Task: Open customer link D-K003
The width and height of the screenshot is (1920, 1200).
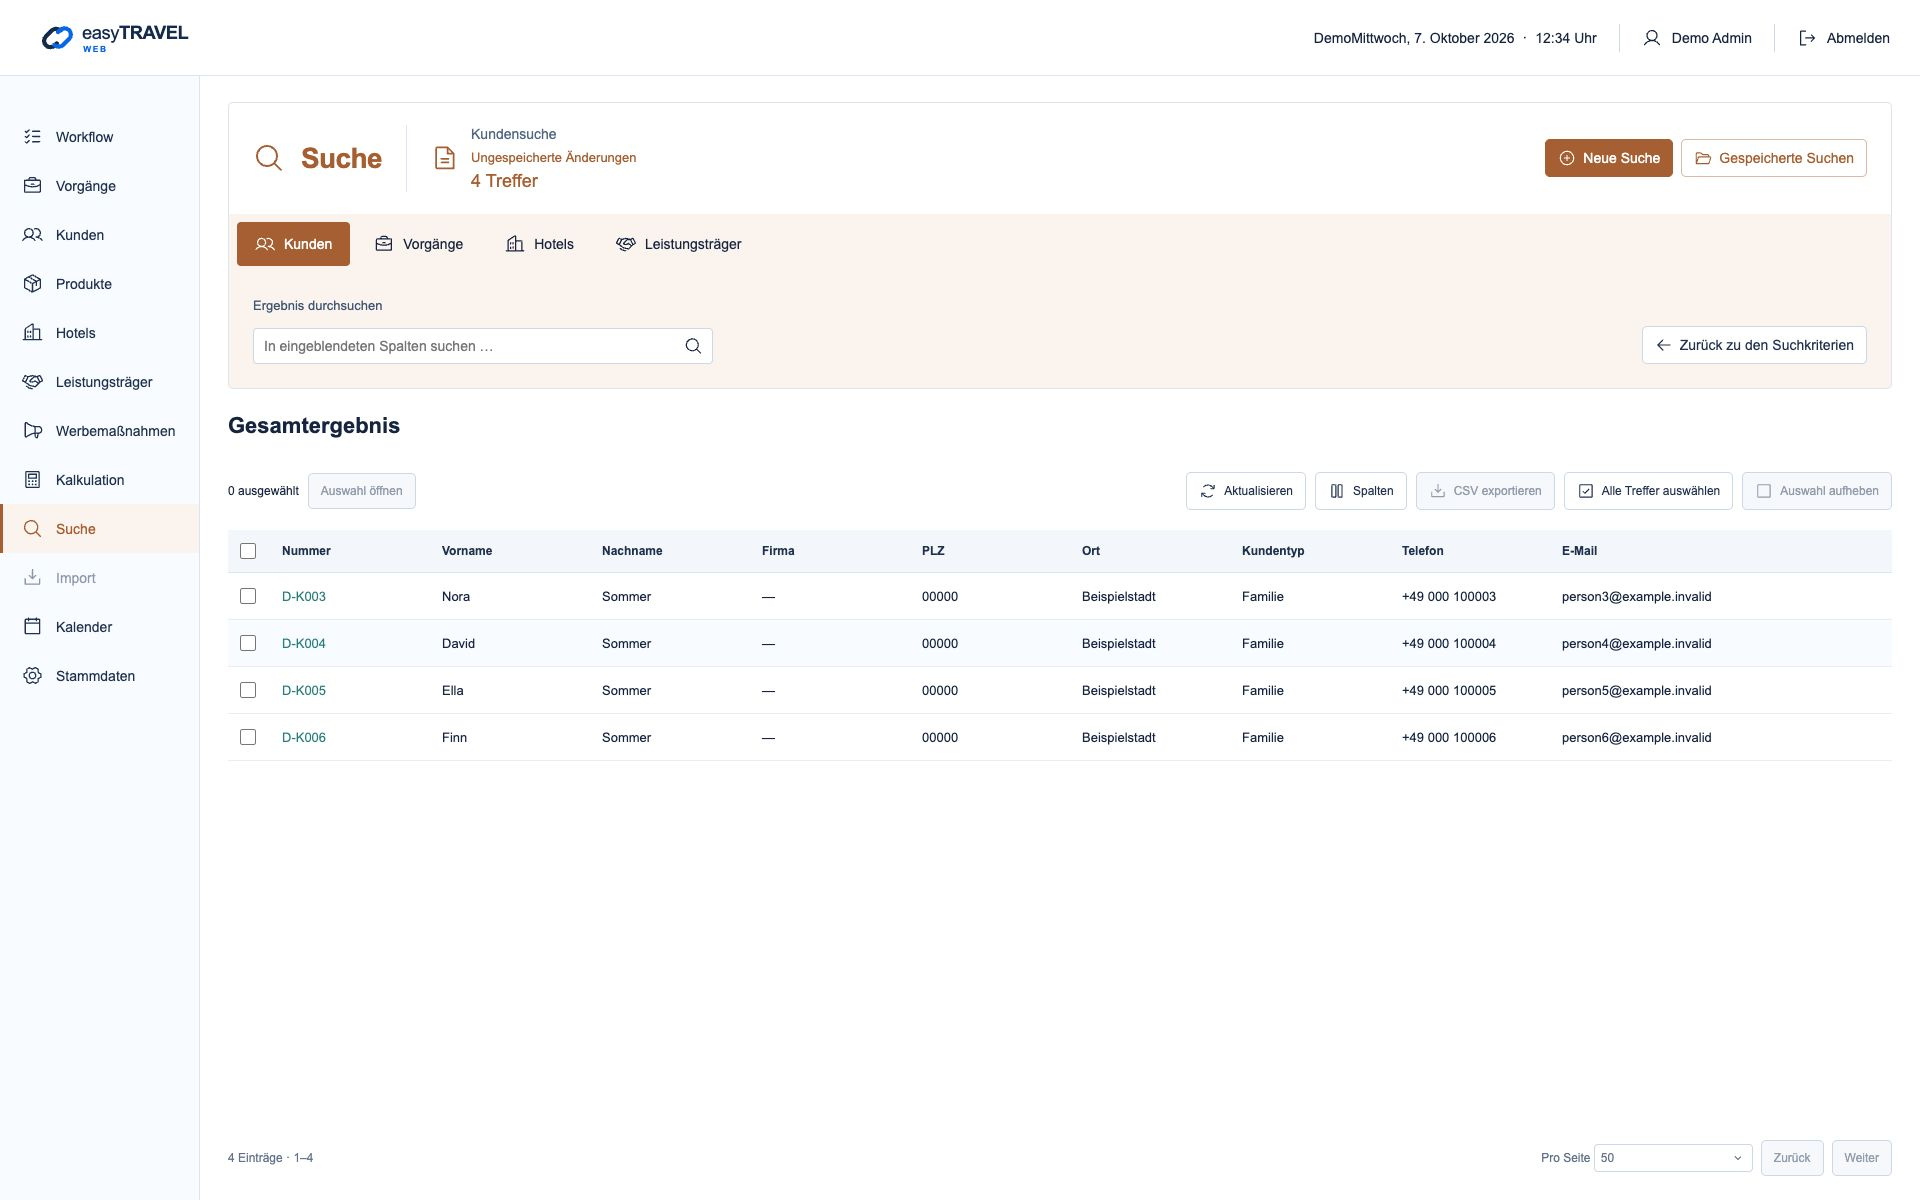Action: tap(304, 596)
